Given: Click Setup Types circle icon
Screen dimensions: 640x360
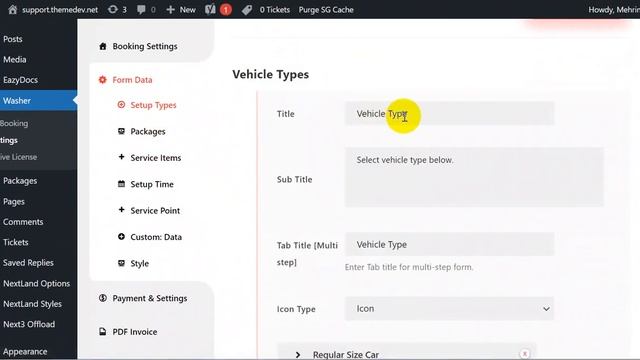Looking at the screenshot, I should pos(121,105).
